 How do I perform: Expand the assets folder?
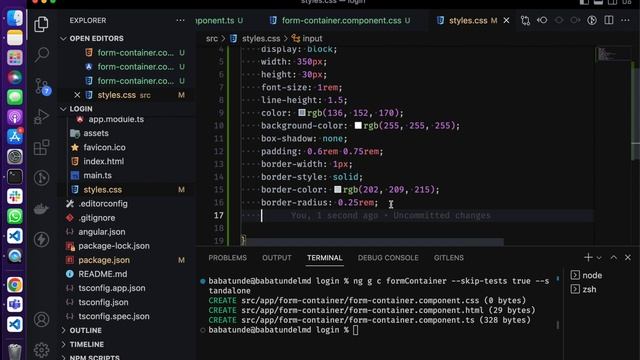click(96, 133)
